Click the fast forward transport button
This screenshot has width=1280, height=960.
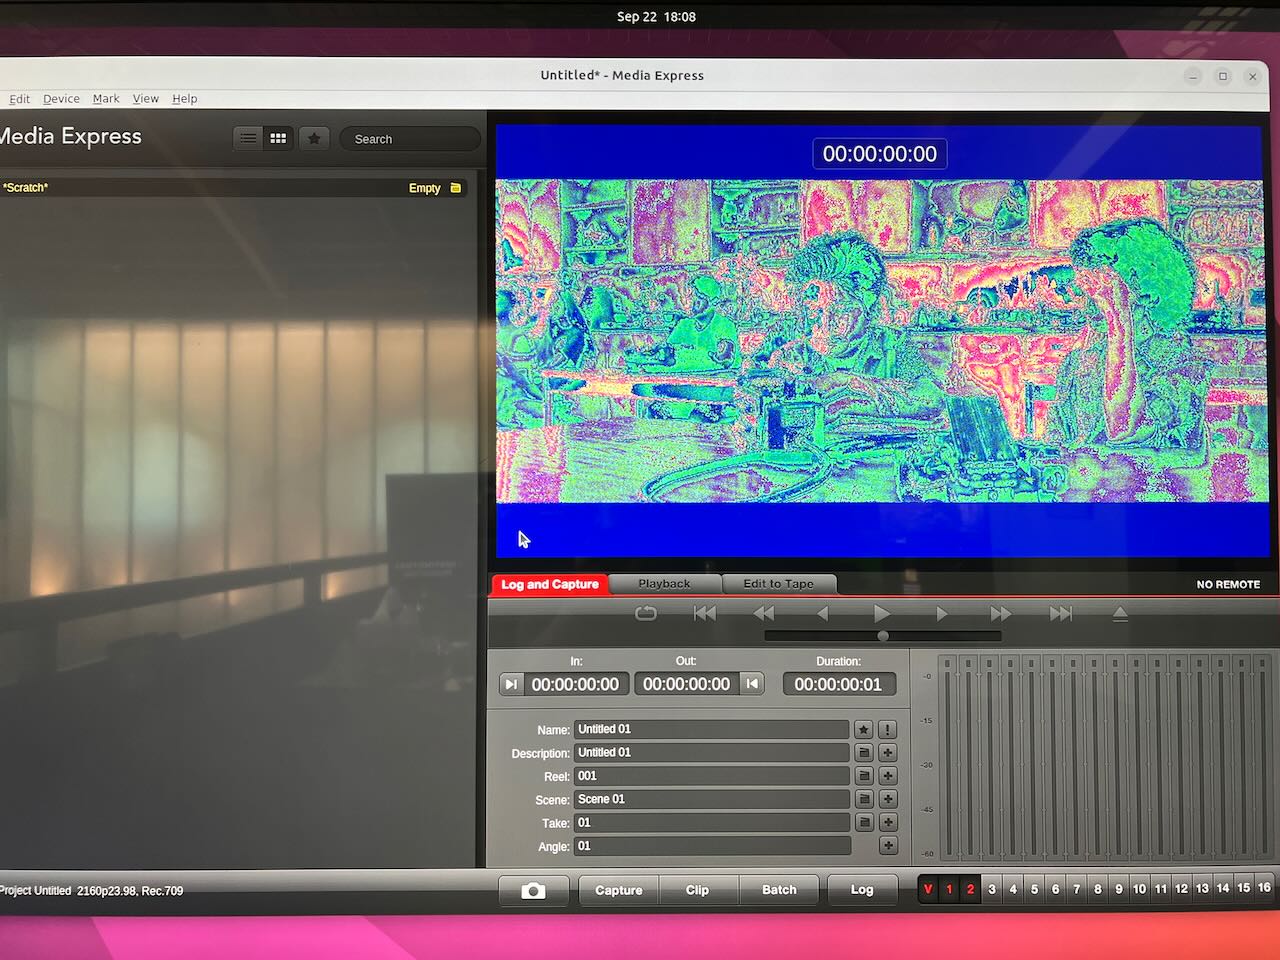(x=1000, y=613)
